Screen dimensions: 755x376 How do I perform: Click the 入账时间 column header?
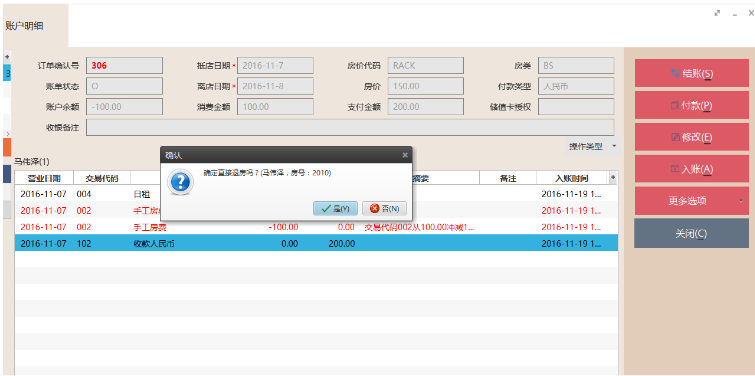pyautogui.click(x=573, y=178)
